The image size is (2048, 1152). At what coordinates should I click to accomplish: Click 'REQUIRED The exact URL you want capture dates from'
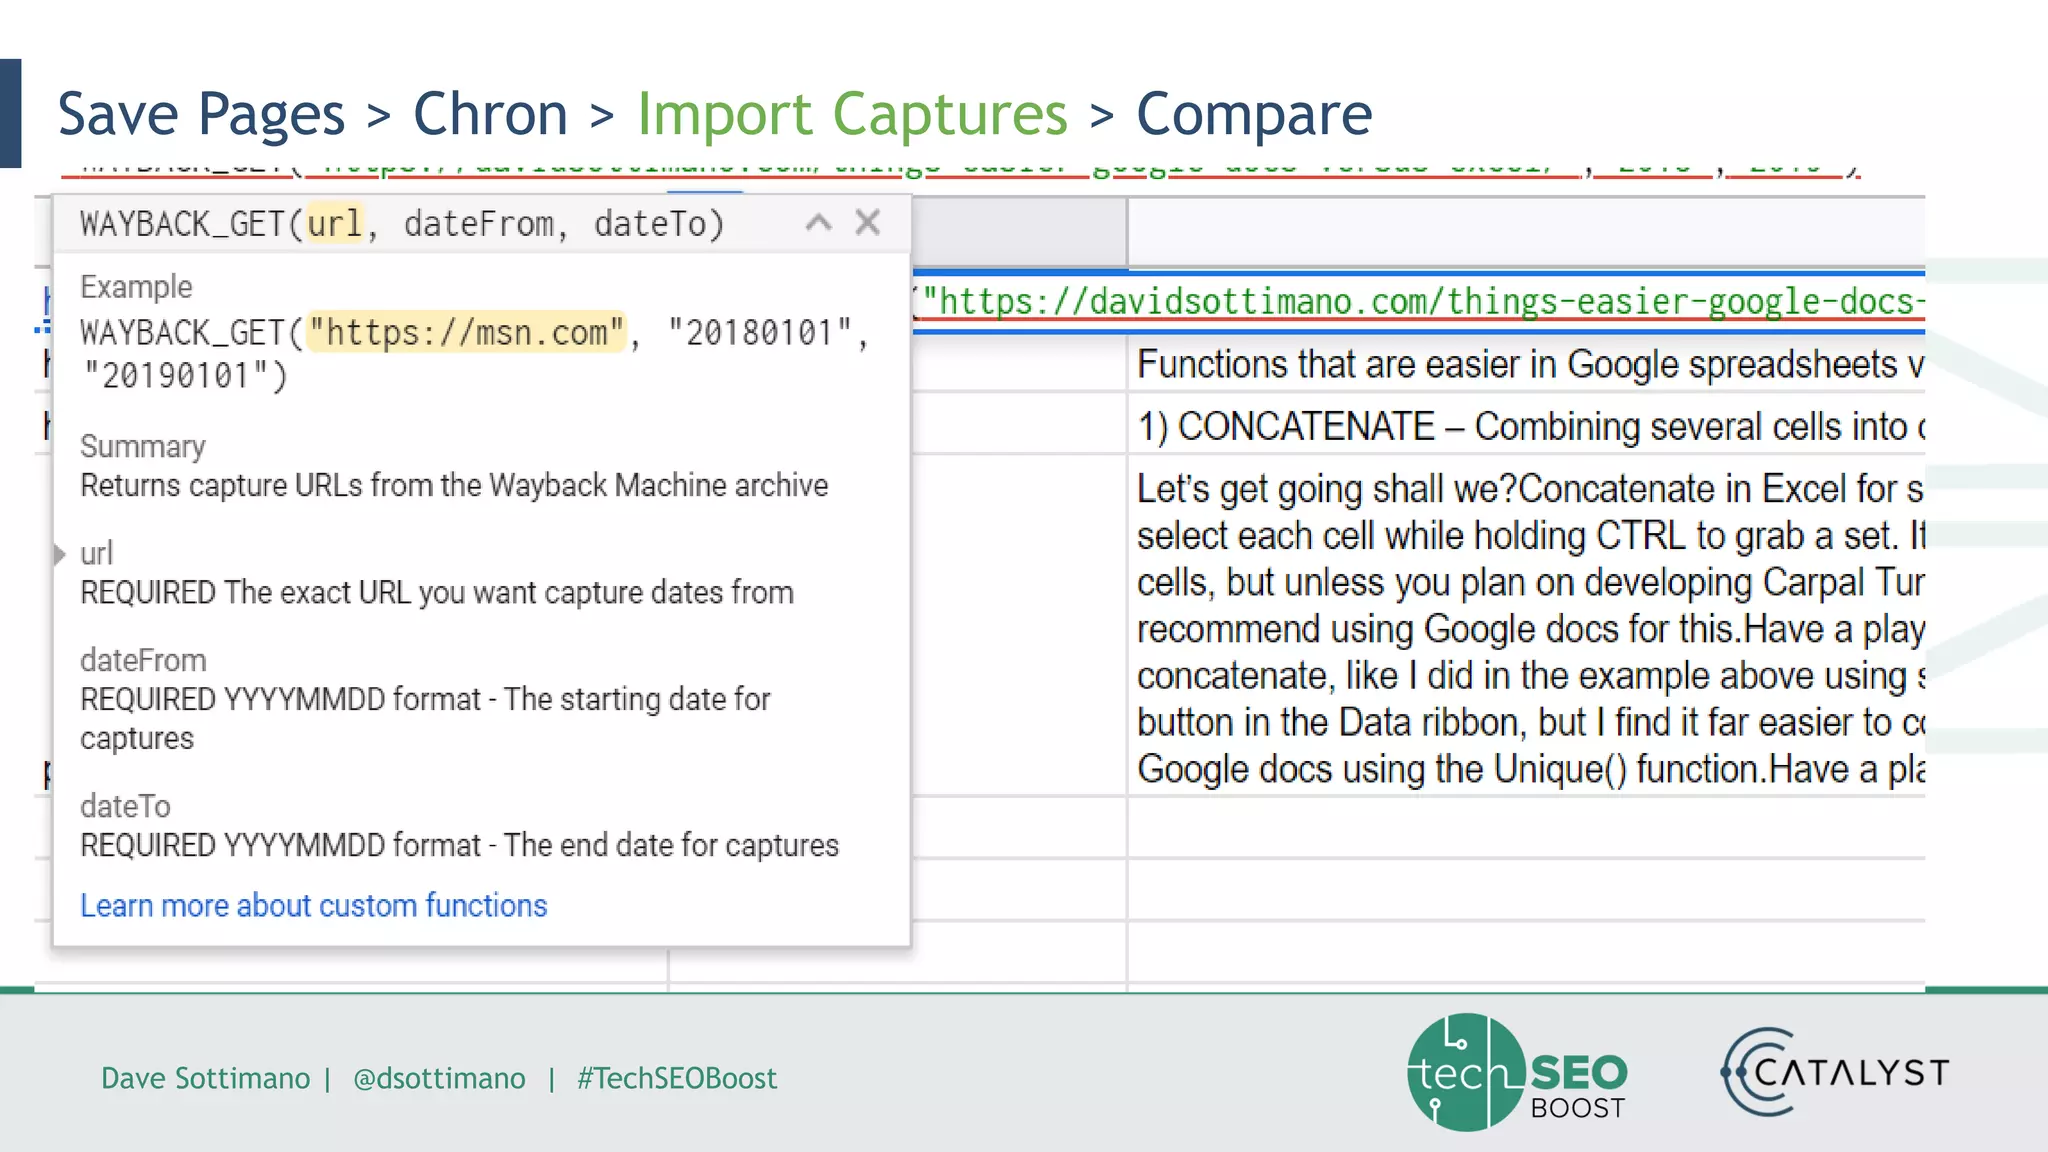(x=437, y=592)
